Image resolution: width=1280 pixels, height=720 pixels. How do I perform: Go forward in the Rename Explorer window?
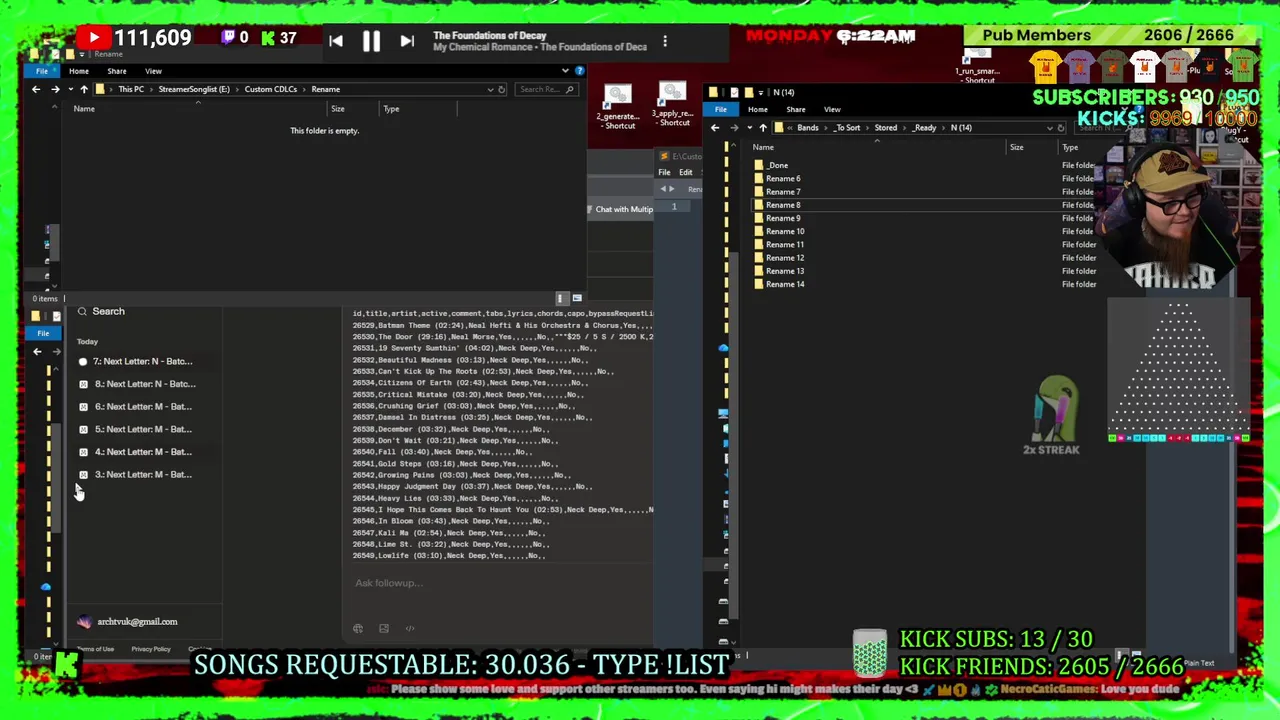point(55,89)
